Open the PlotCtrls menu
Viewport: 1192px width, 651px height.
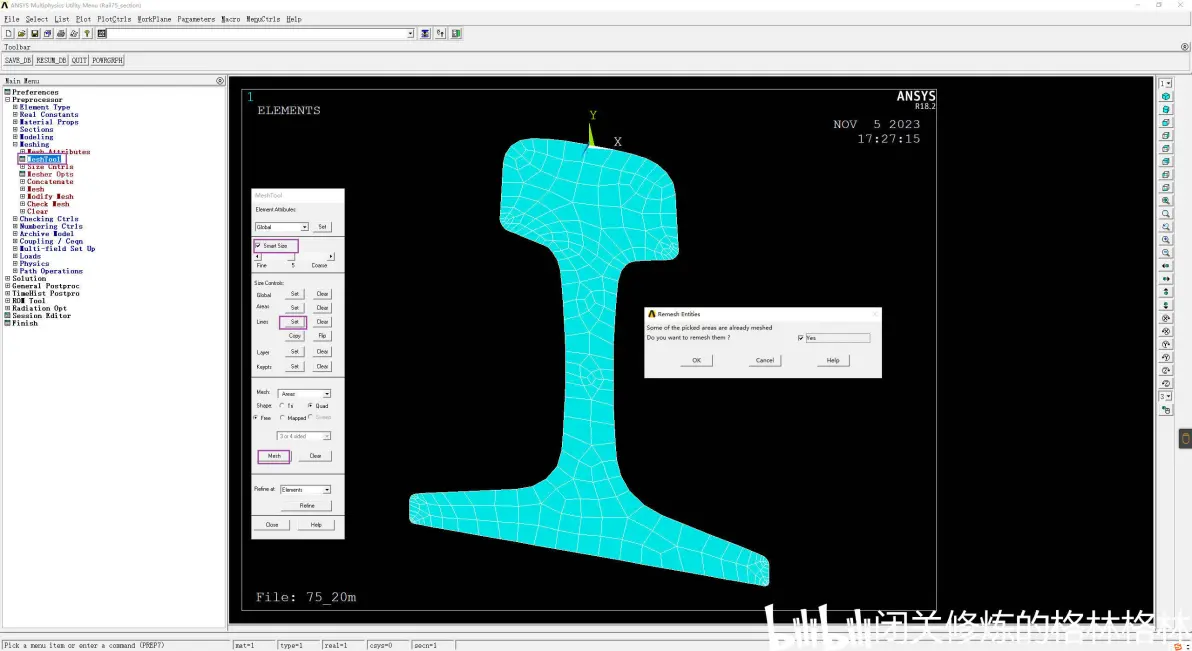click(x=114, y=19)
